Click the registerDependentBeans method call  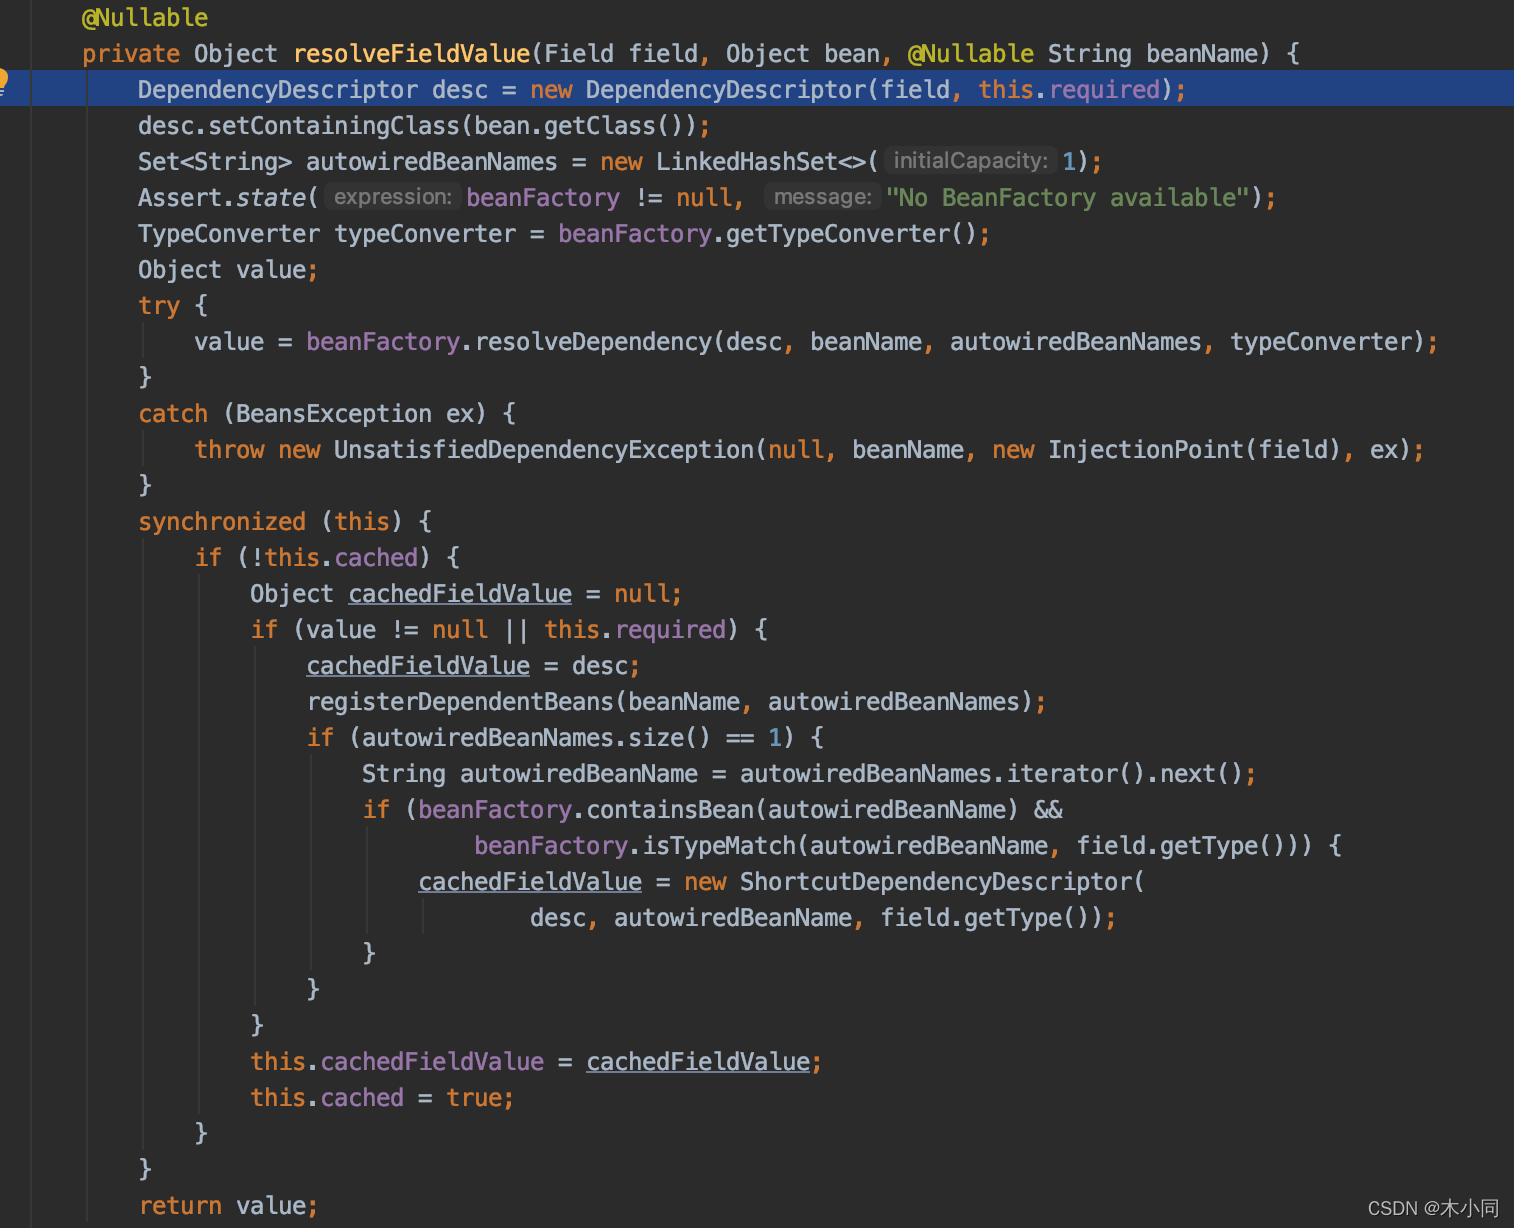click(x=460, y=702)
